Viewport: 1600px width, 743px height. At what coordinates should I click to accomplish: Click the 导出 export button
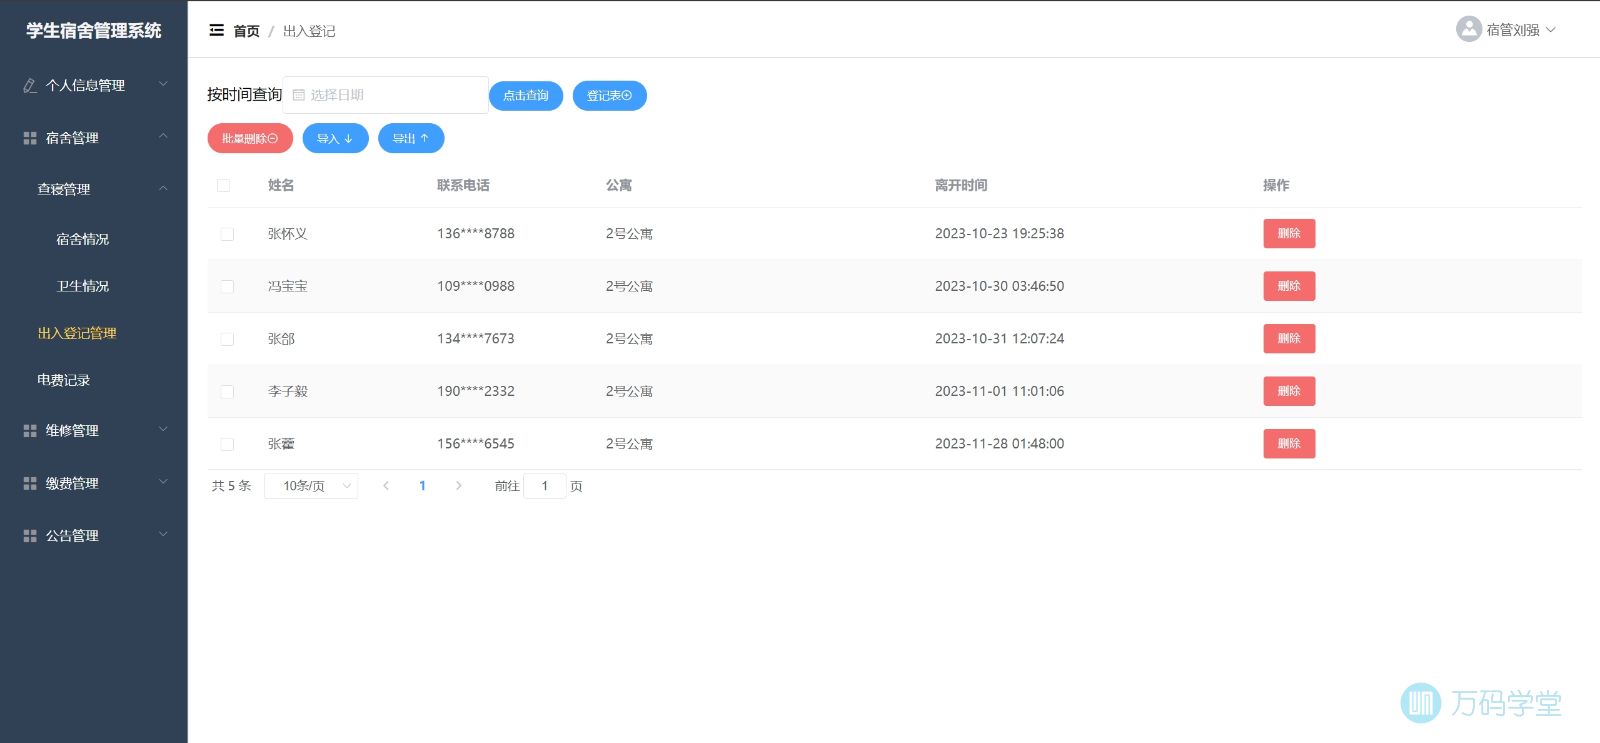(x=411, y=139)
